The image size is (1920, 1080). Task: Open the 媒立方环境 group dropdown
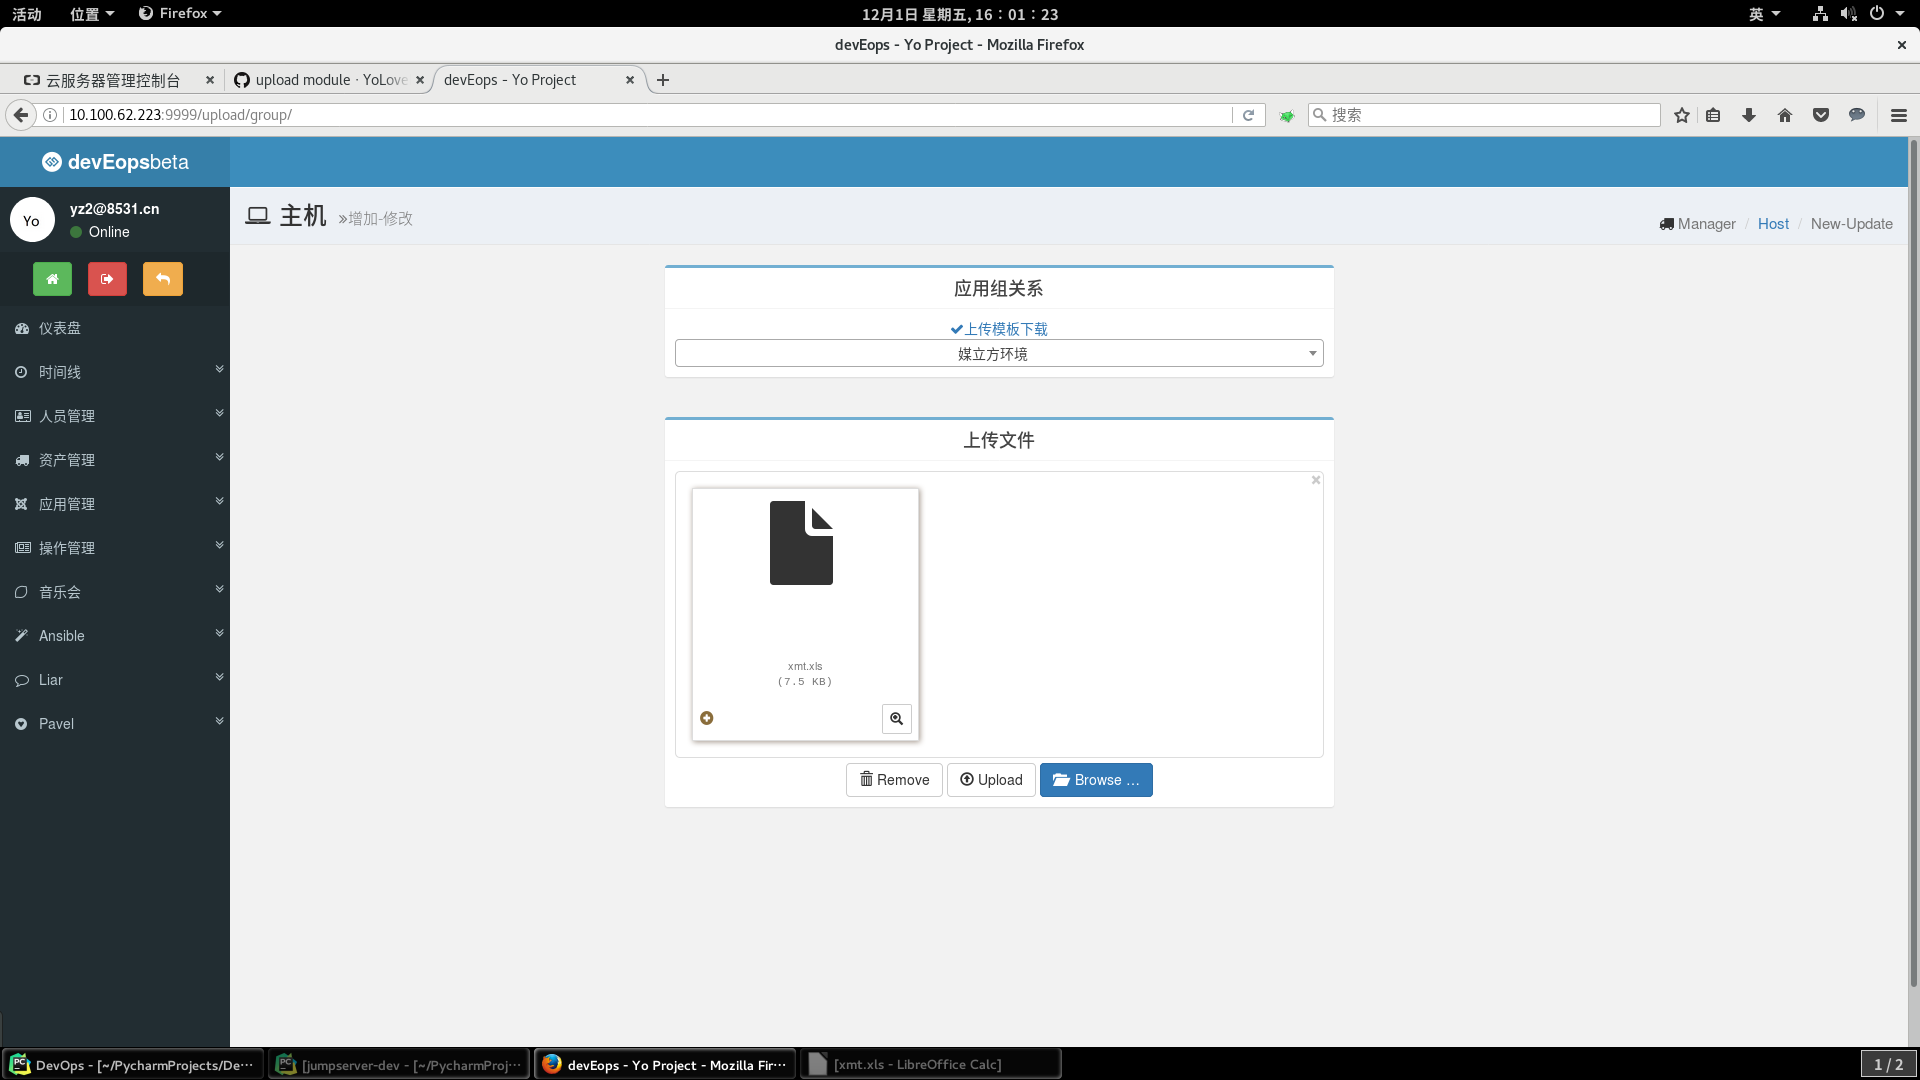(998, 353)
